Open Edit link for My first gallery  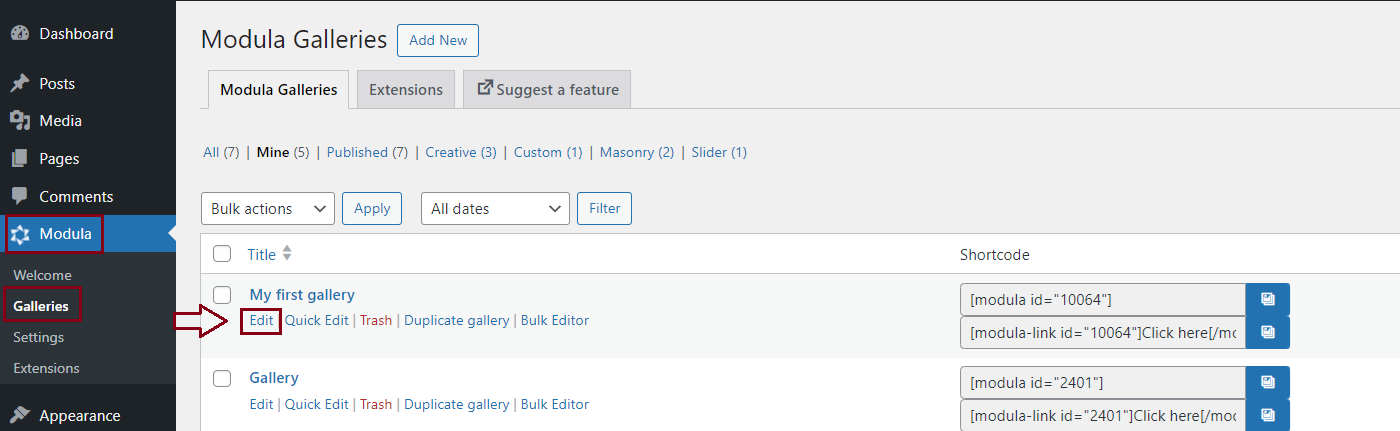(261, 321)
